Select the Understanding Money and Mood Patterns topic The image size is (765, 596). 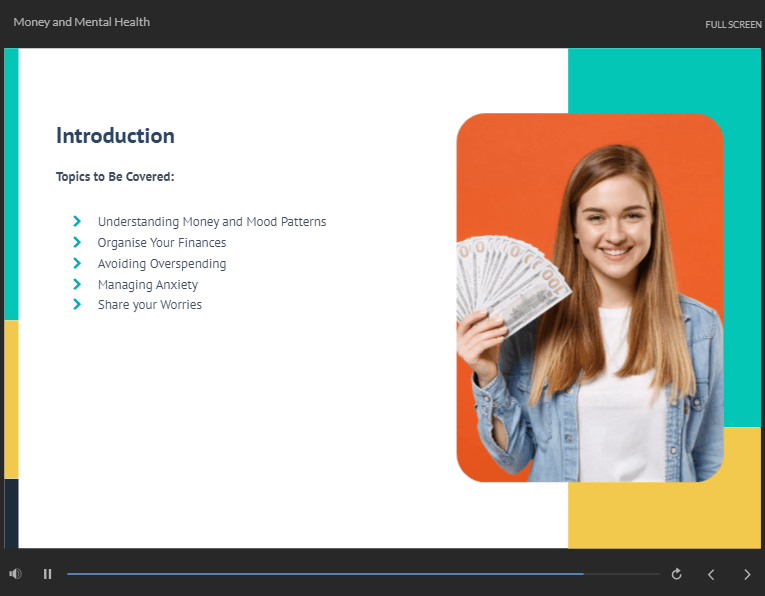(212, 222)
